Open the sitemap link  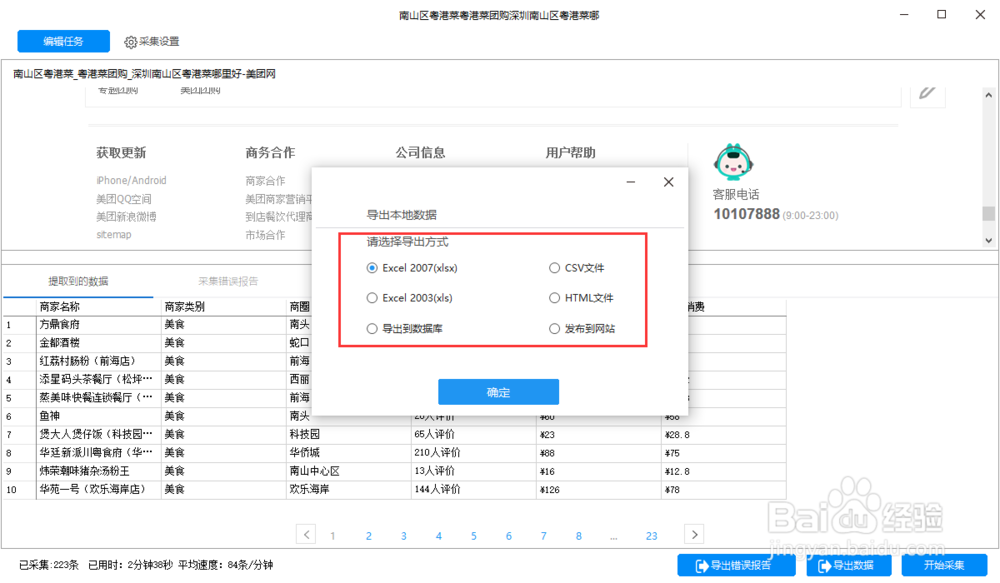(114, 235)
